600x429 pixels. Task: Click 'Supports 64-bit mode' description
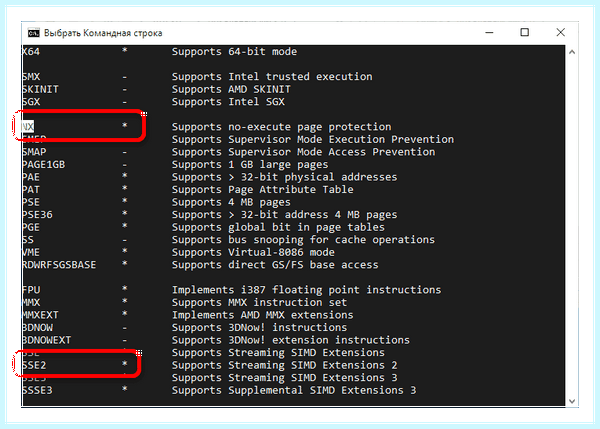234,52
